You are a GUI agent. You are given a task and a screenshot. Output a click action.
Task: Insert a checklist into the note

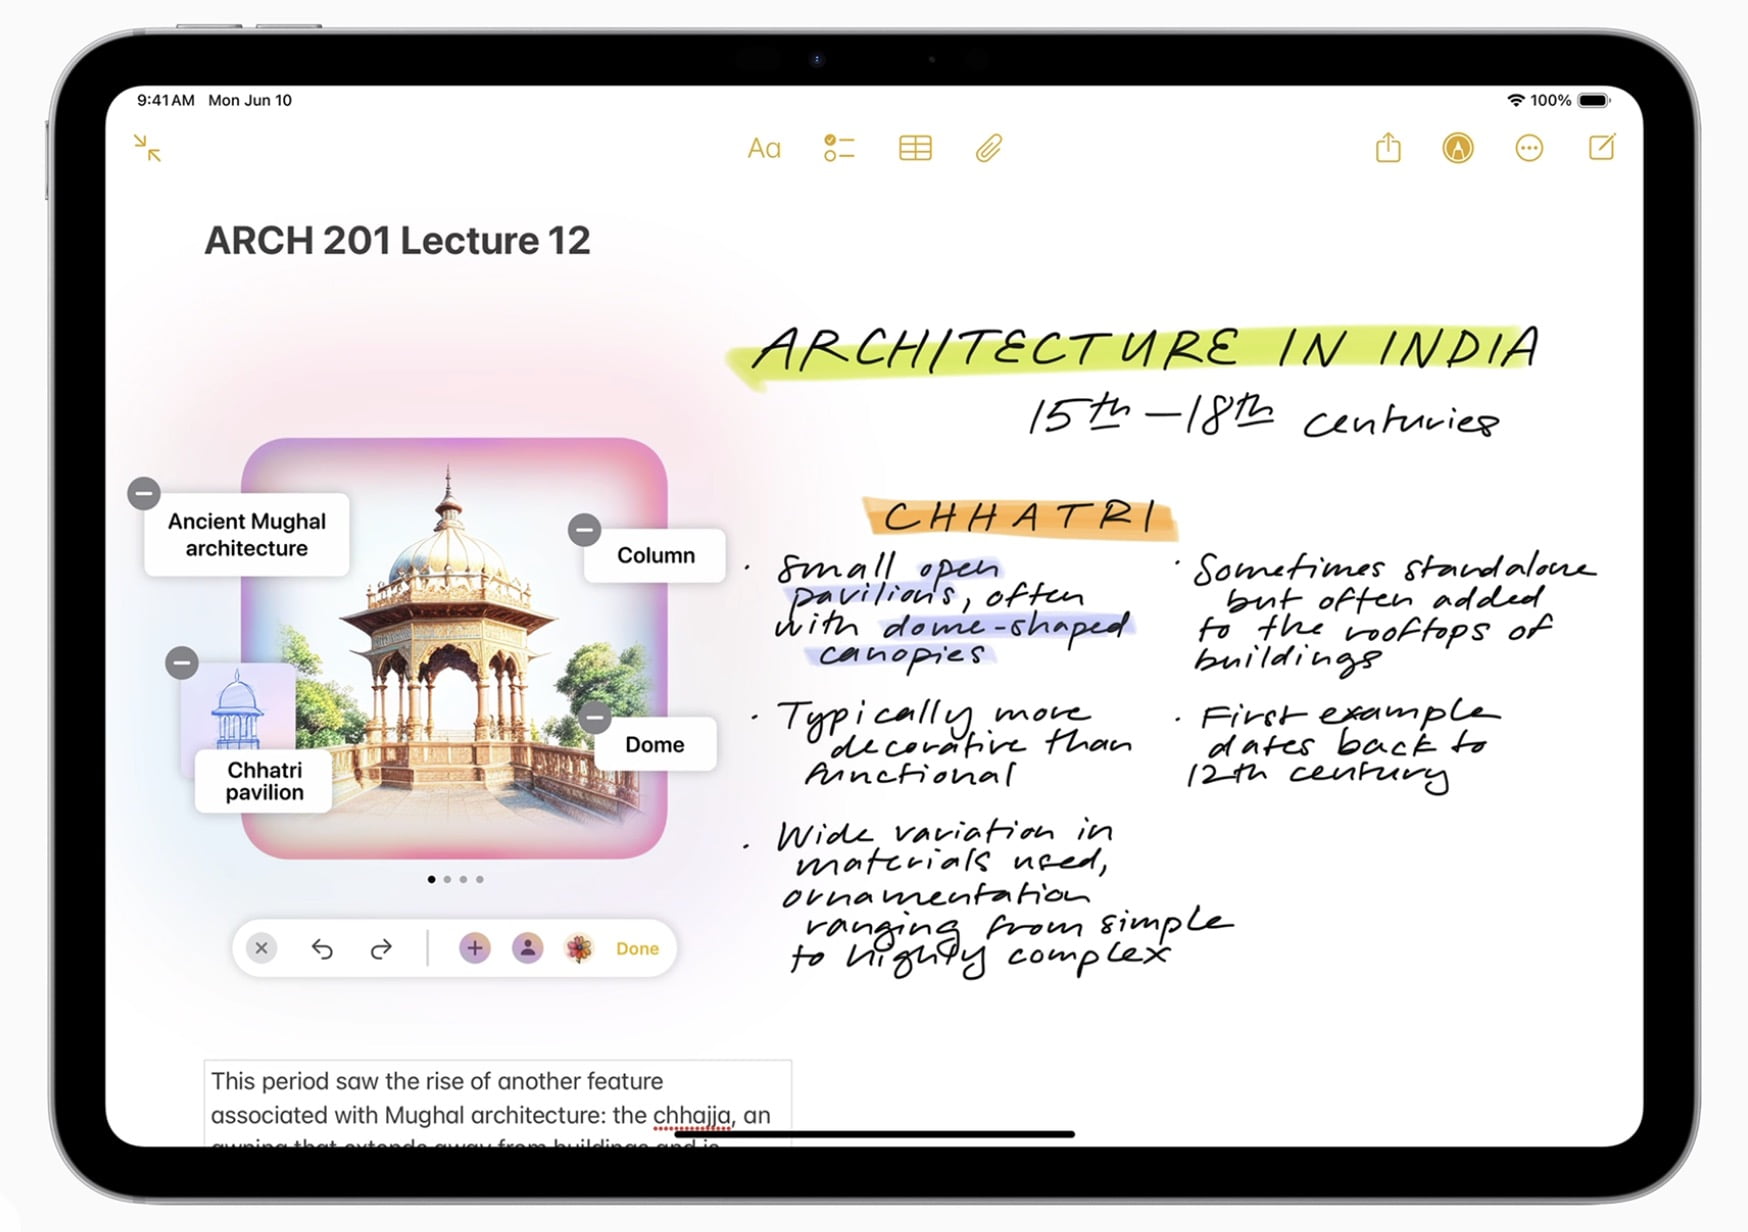pos(840,147)
